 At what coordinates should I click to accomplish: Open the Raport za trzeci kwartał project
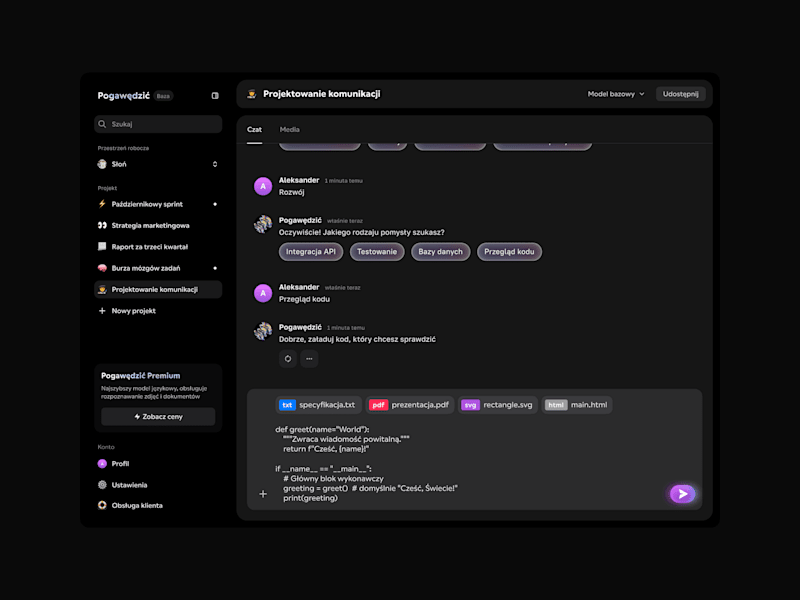tap(158, 247)
